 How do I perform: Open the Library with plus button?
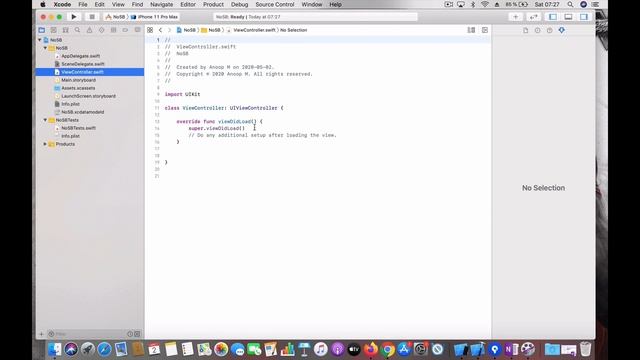[516, 17]
